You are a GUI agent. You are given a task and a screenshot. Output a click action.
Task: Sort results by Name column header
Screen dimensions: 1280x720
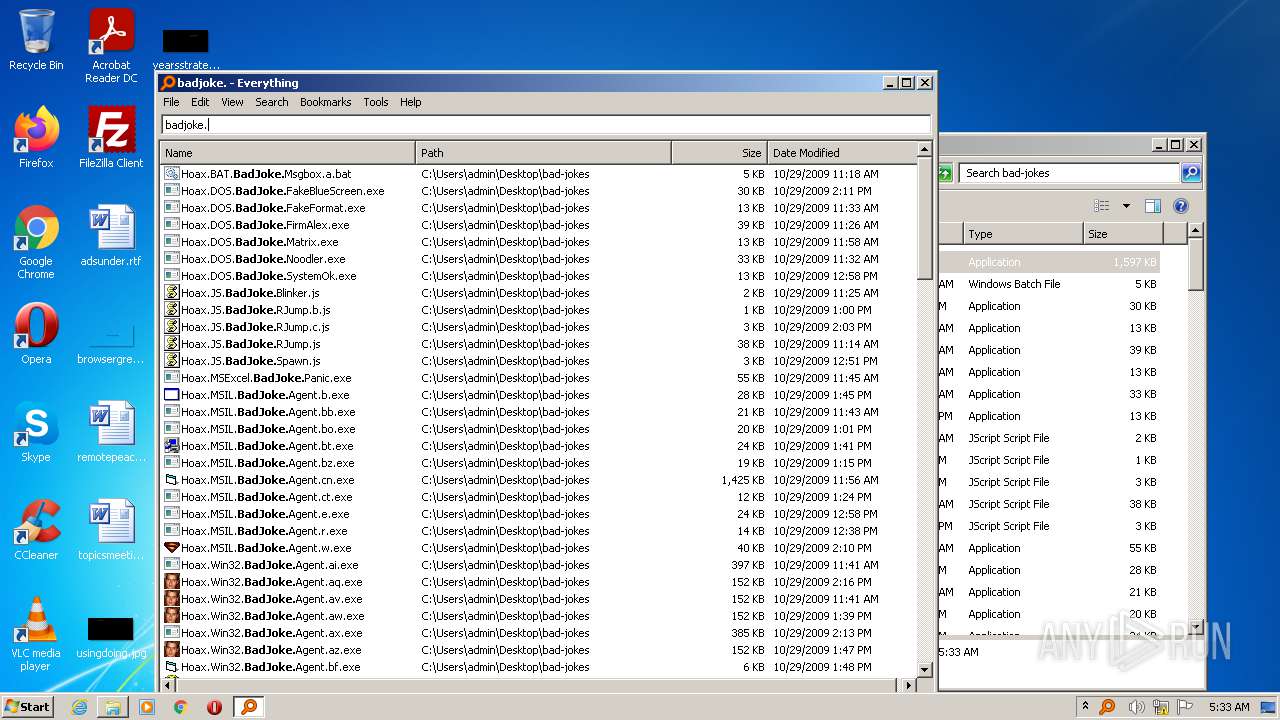(x=287, y=153)
